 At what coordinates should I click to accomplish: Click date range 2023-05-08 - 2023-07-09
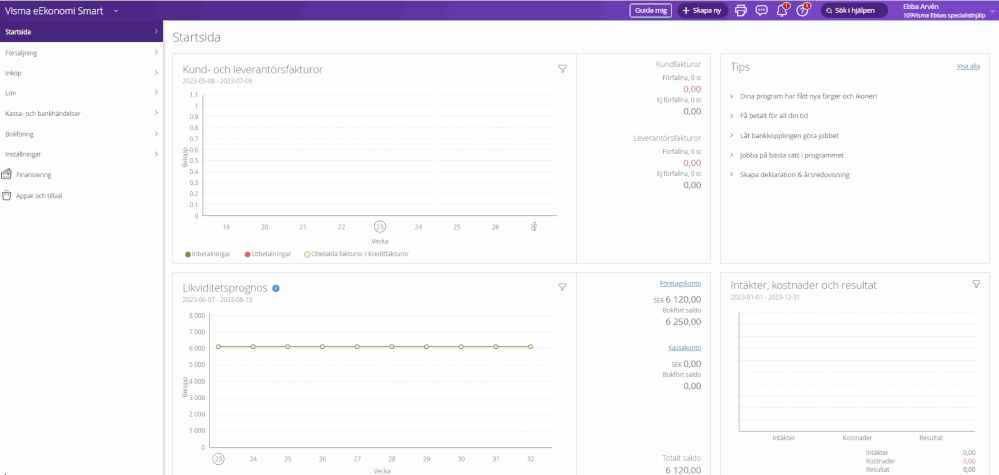[218, 82]
